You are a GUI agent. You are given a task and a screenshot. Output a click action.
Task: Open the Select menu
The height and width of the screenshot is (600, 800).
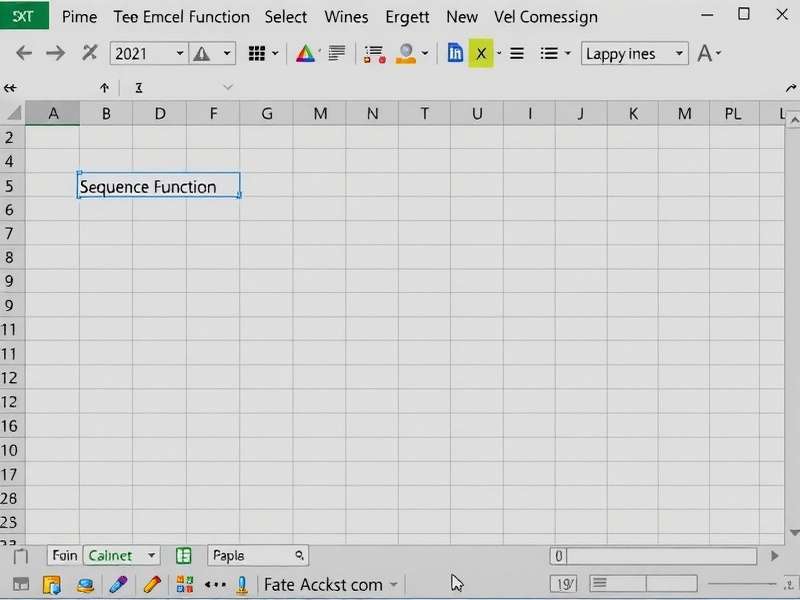pyautogui.click(x=286, y=17)
